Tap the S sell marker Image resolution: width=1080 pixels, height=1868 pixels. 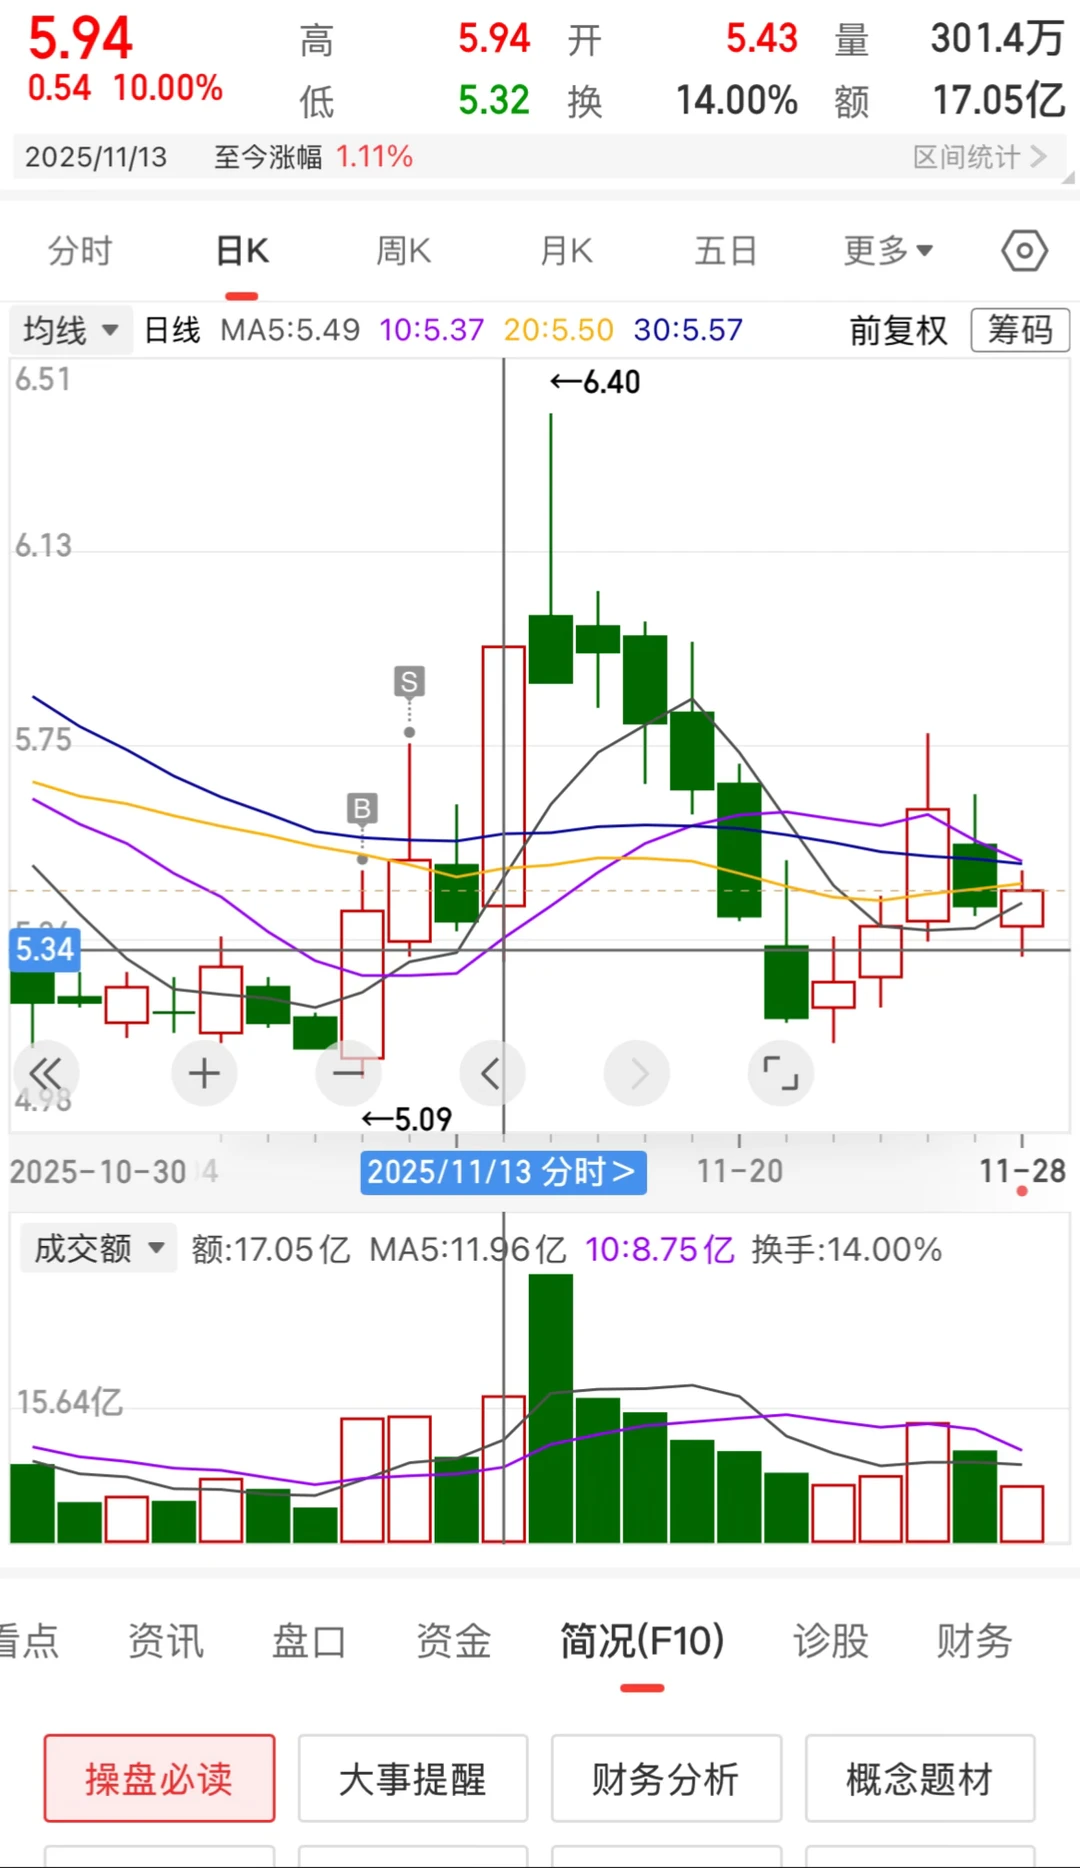click(409, 682)
